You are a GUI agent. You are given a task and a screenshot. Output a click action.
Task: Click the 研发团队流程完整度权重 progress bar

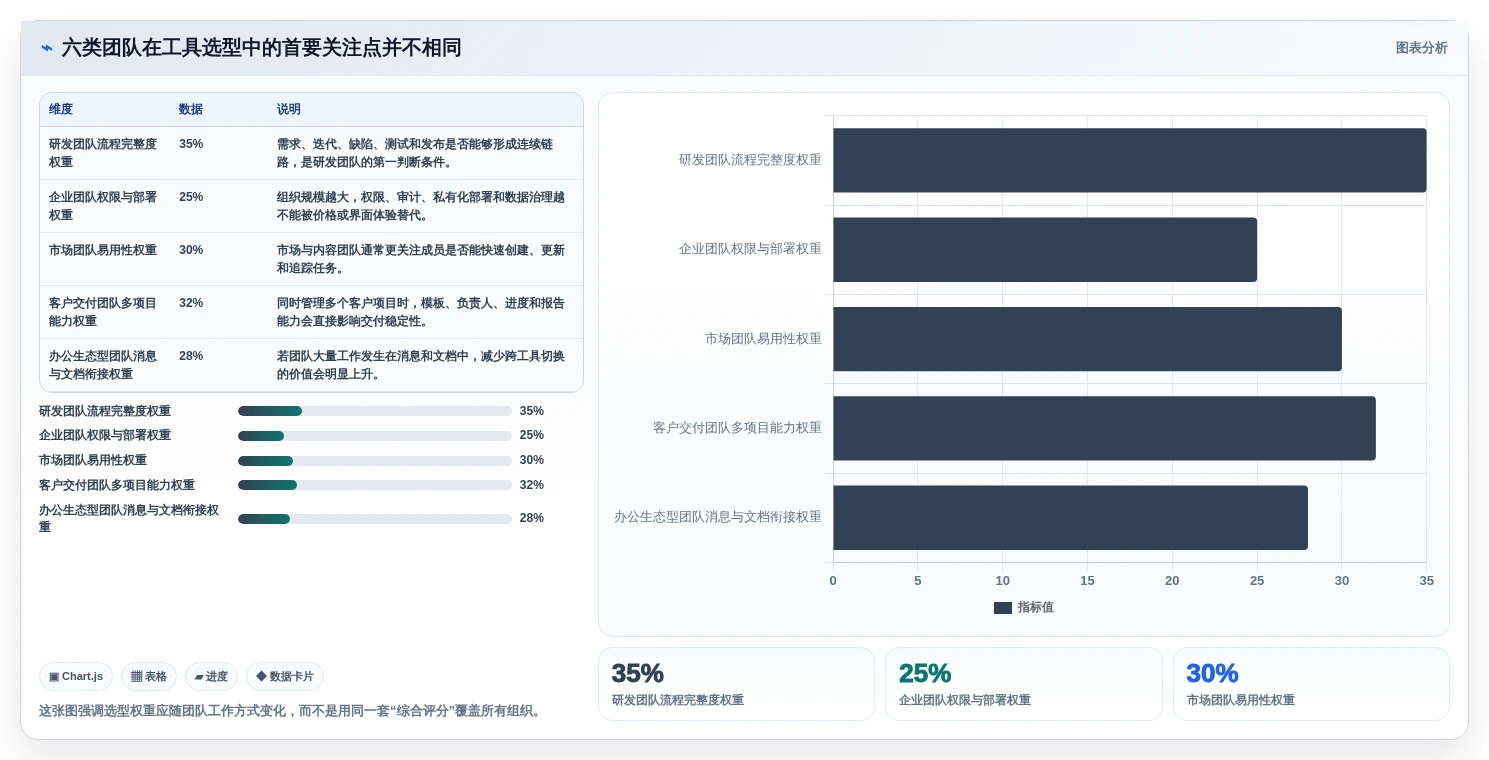click(375, 411)
